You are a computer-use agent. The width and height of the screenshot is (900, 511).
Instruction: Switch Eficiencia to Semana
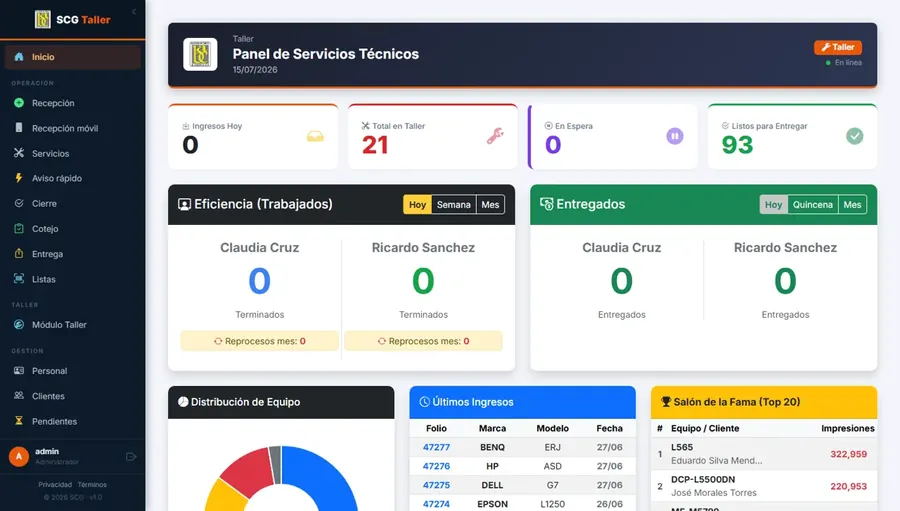point(453,204)
